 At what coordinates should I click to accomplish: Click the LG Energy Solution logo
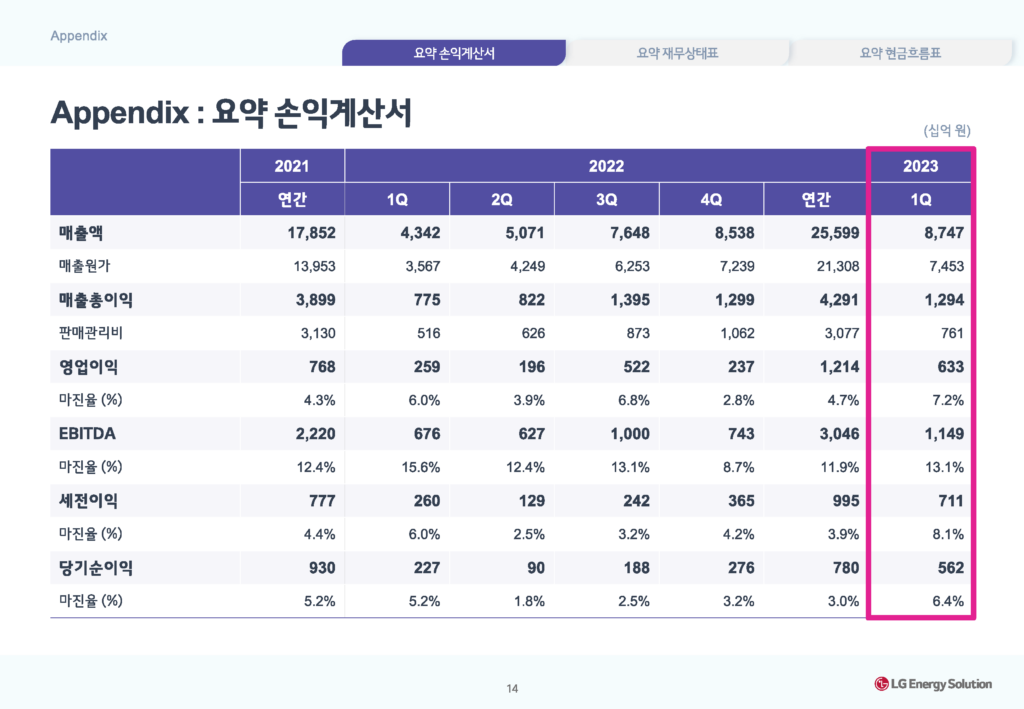coord(934,684)
